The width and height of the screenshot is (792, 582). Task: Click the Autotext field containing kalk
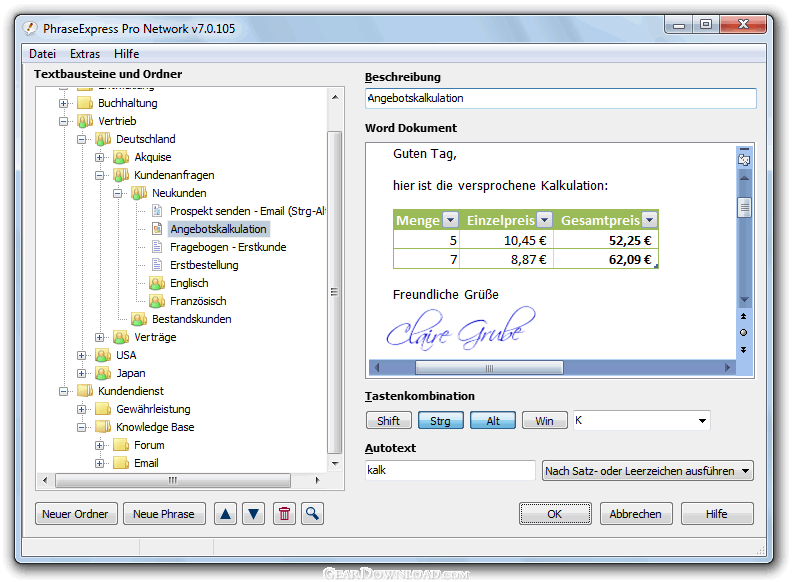[x=450, y=470]
